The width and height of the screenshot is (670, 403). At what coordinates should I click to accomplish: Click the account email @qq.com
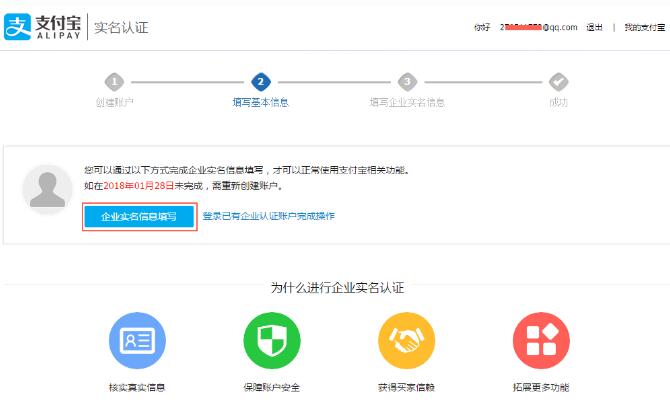538,27
